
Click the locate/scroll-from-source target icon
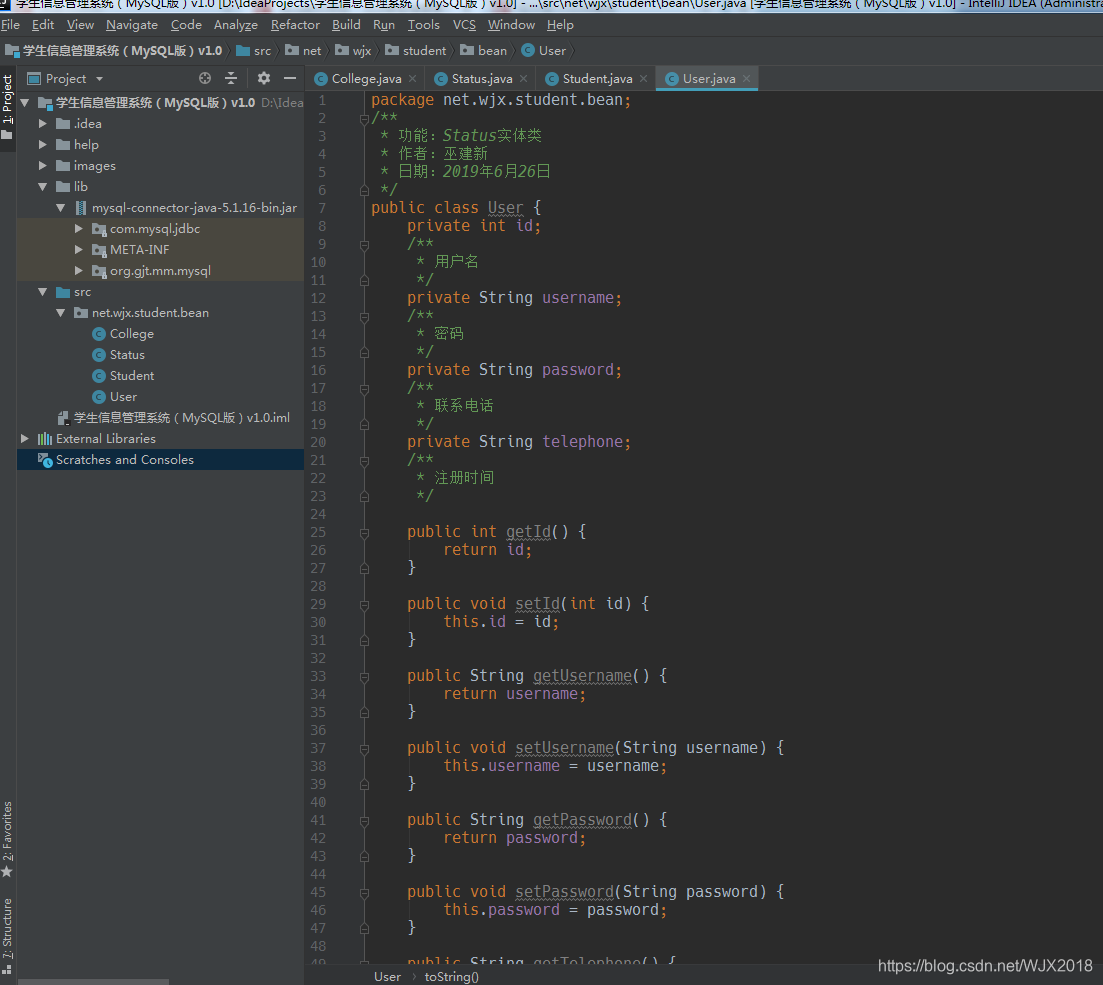click(205, 78)
